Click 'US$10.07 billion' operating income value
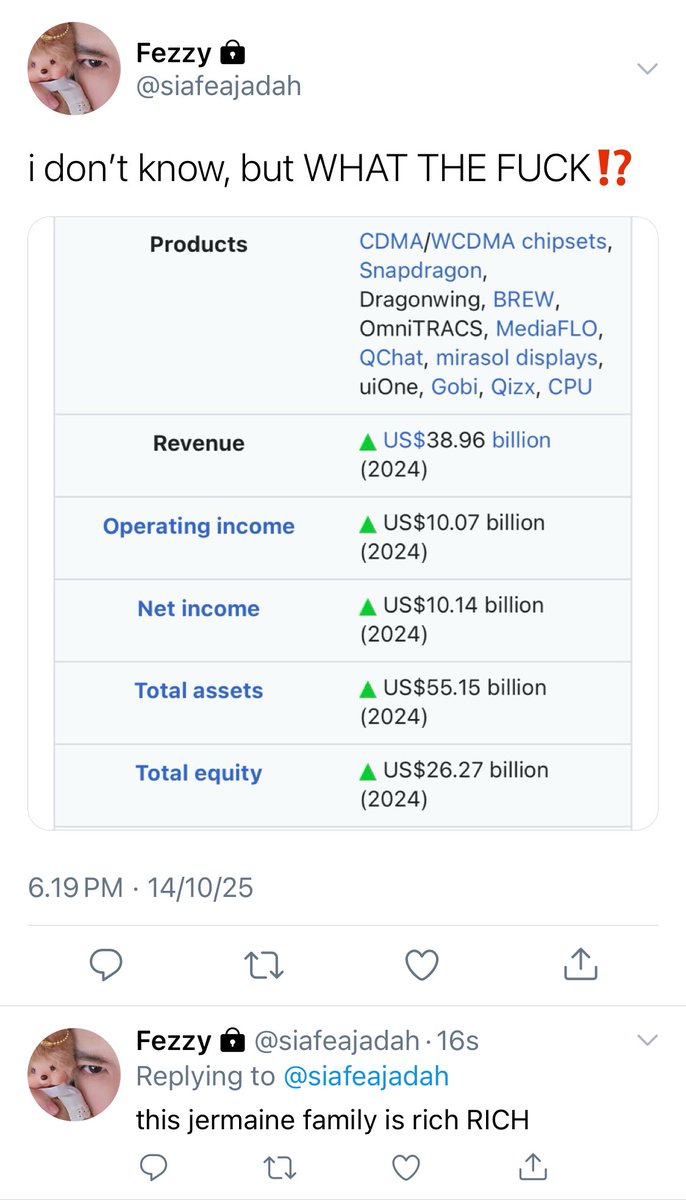 click(464, 523)
